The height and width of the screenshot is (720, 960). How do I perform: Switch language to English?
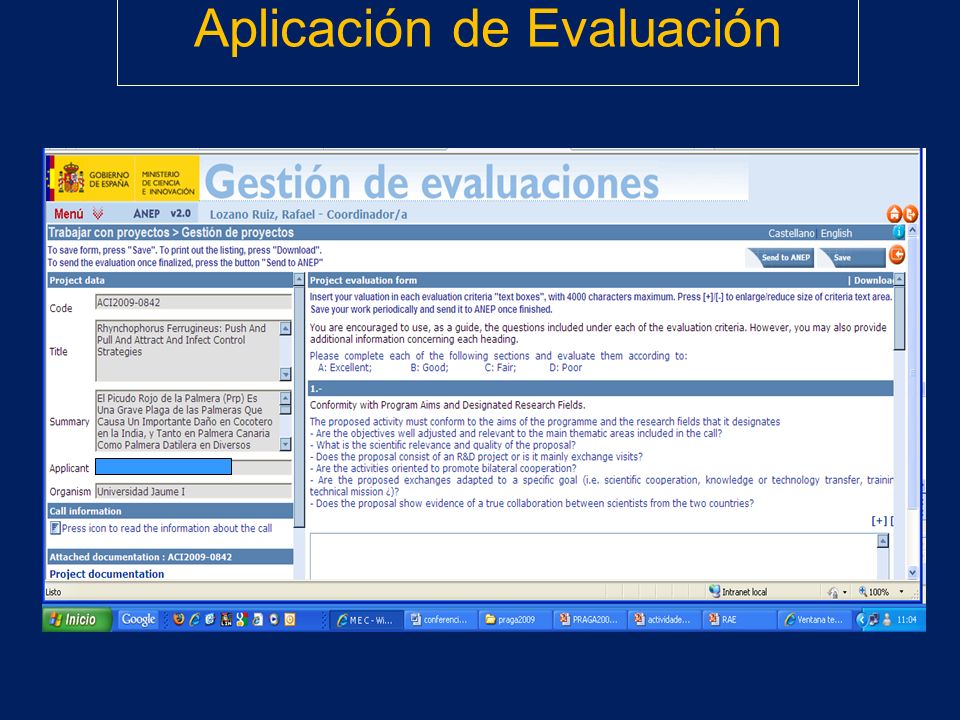[x=836, y=233]
